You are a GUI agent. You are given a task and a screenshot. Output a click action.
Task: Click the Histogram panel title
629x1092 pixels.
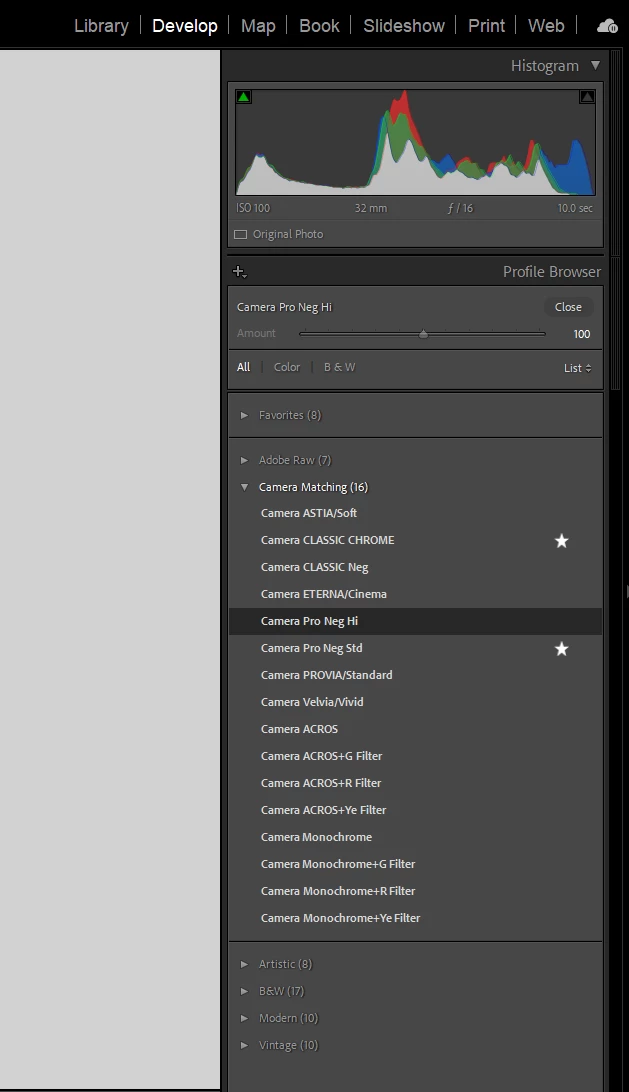(x=545, y=66)
